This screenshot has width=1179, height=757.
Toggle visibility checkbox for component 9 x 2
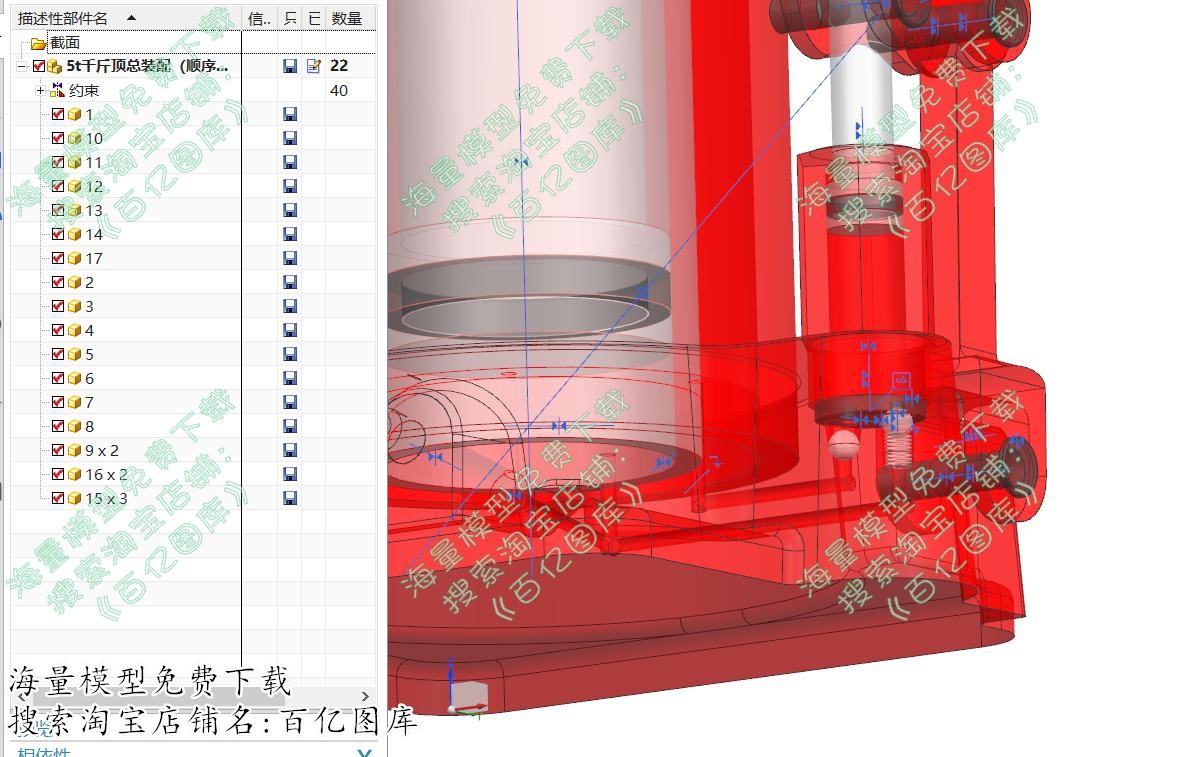pyautogui.click(x=58, y=450)
